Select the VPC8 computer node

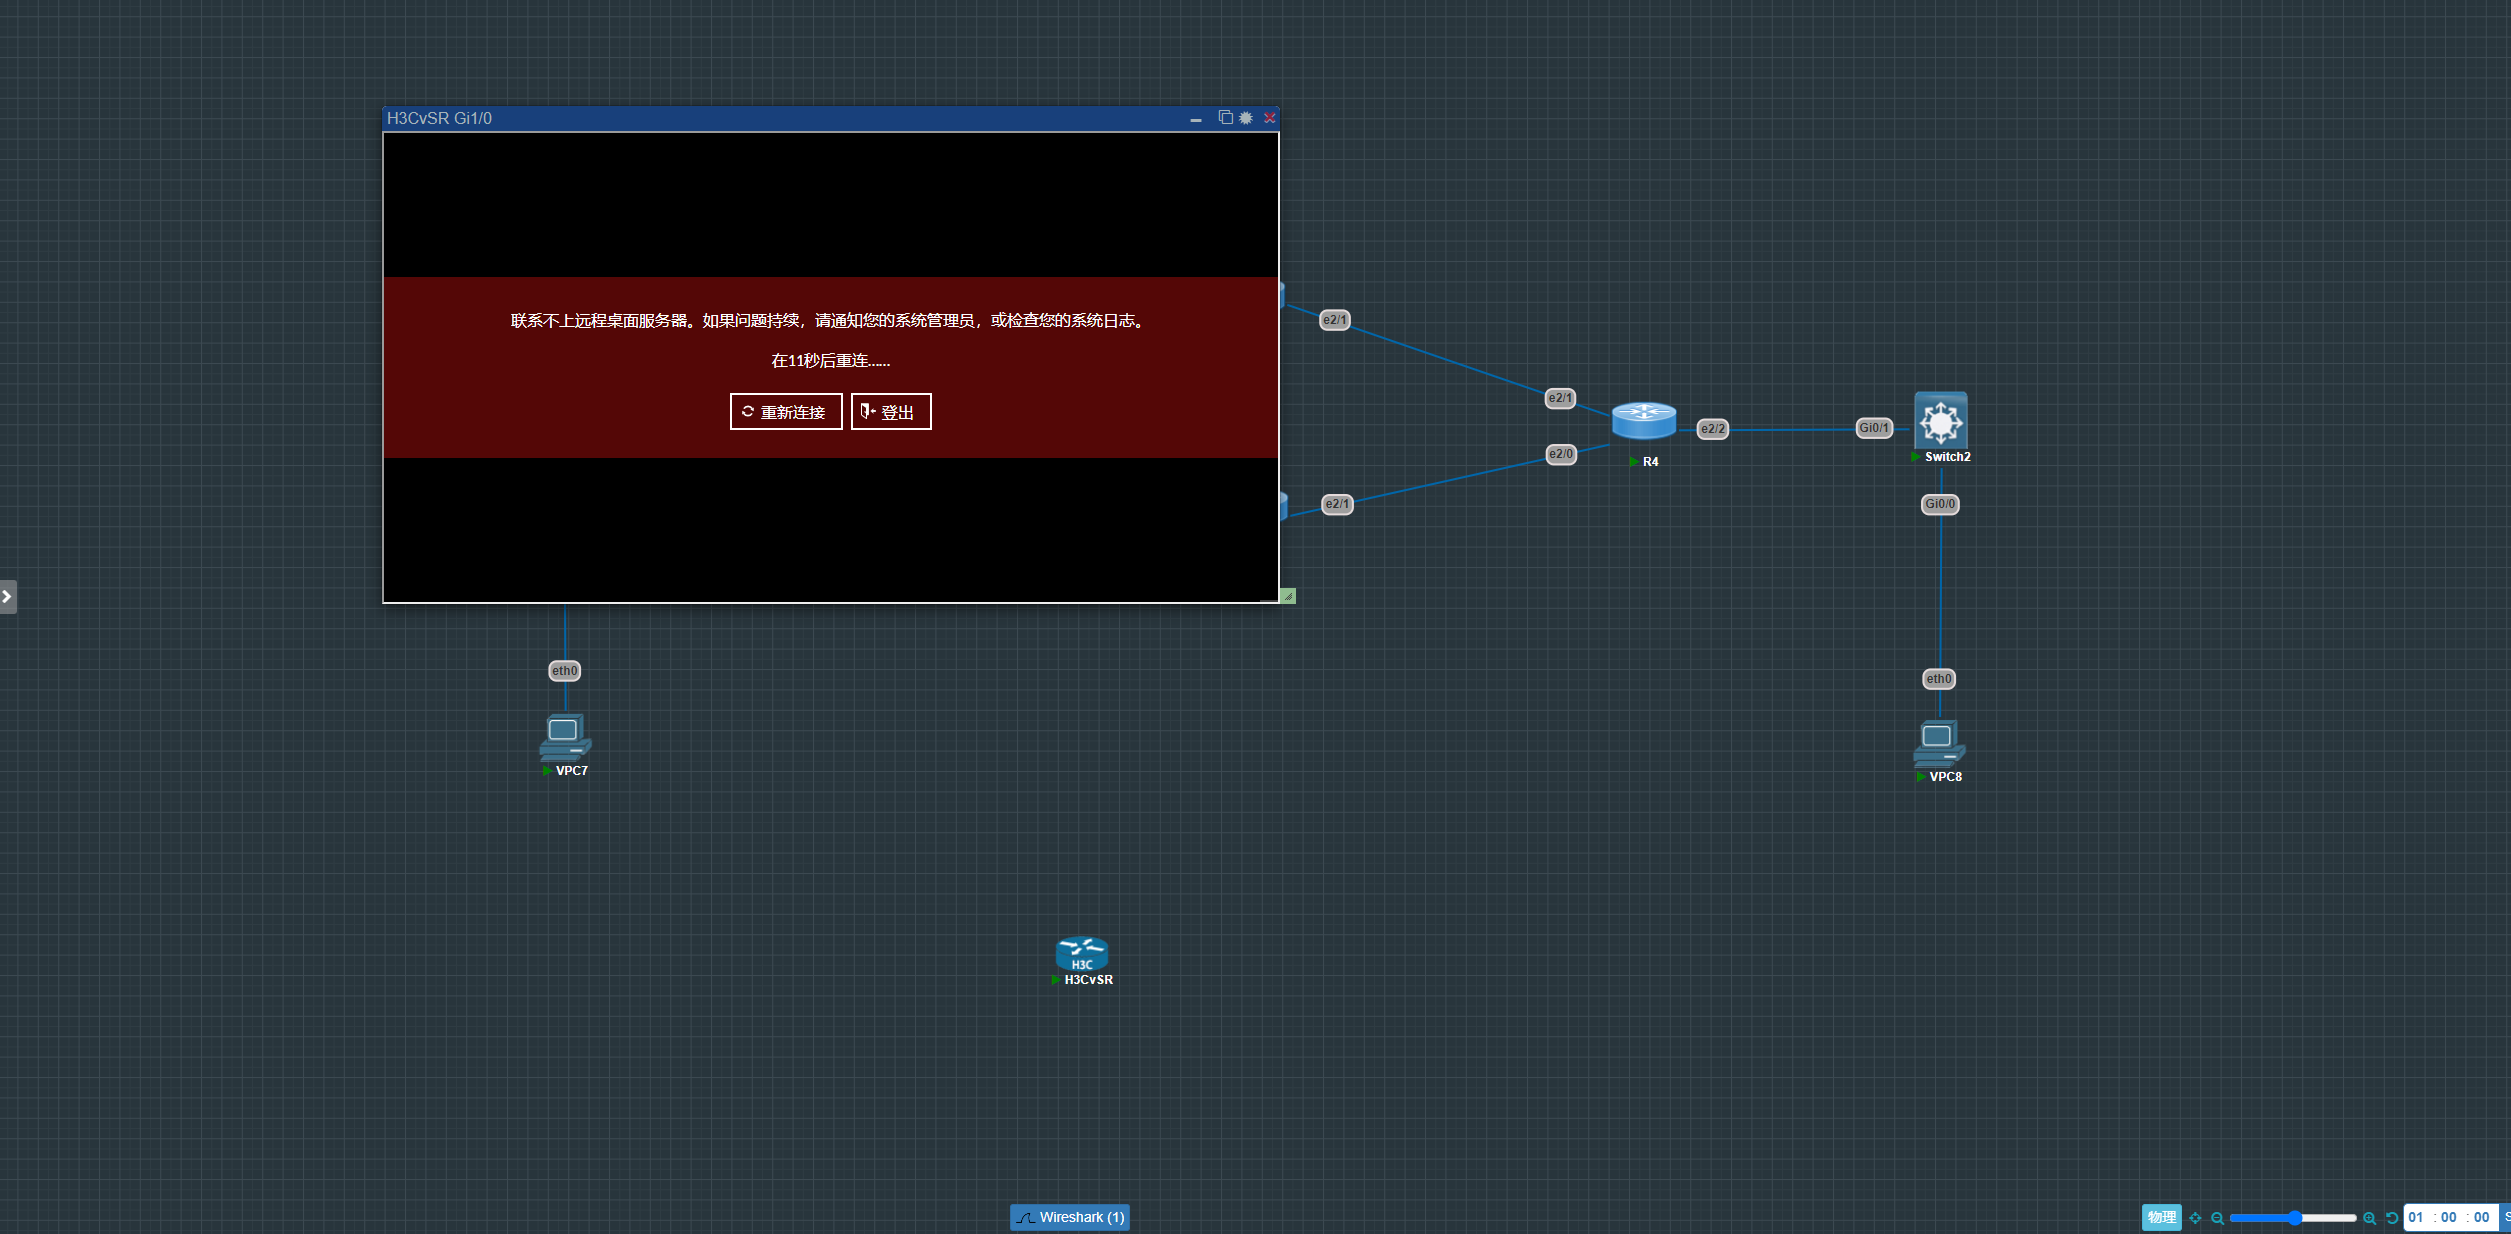1939,745
